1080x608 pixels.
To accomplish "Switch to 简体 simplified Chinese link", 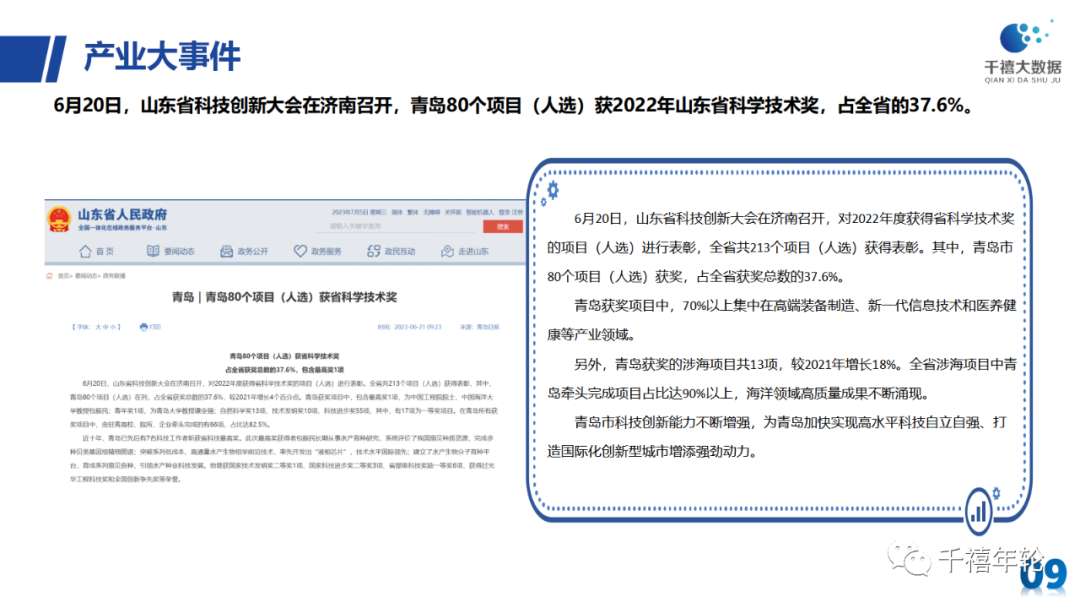I will pyautogui.click(x=397, y=212).
